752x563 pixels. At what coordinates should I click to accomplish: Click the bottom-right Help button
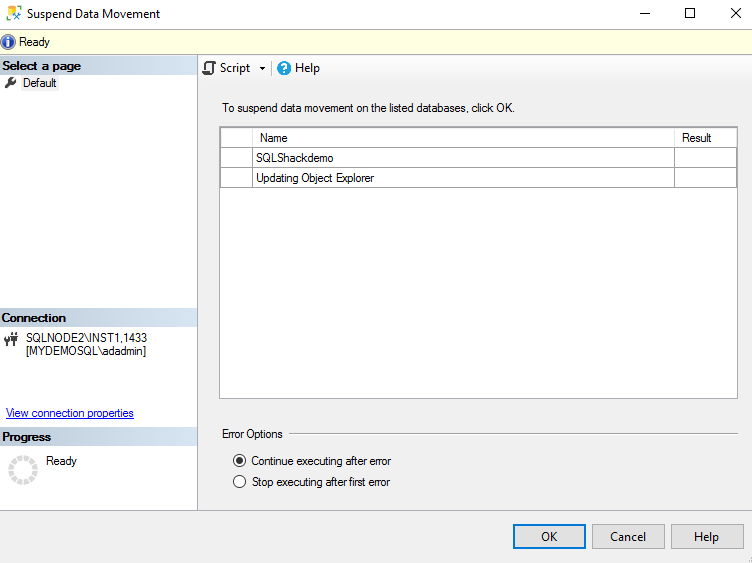(x=706, y=537)
